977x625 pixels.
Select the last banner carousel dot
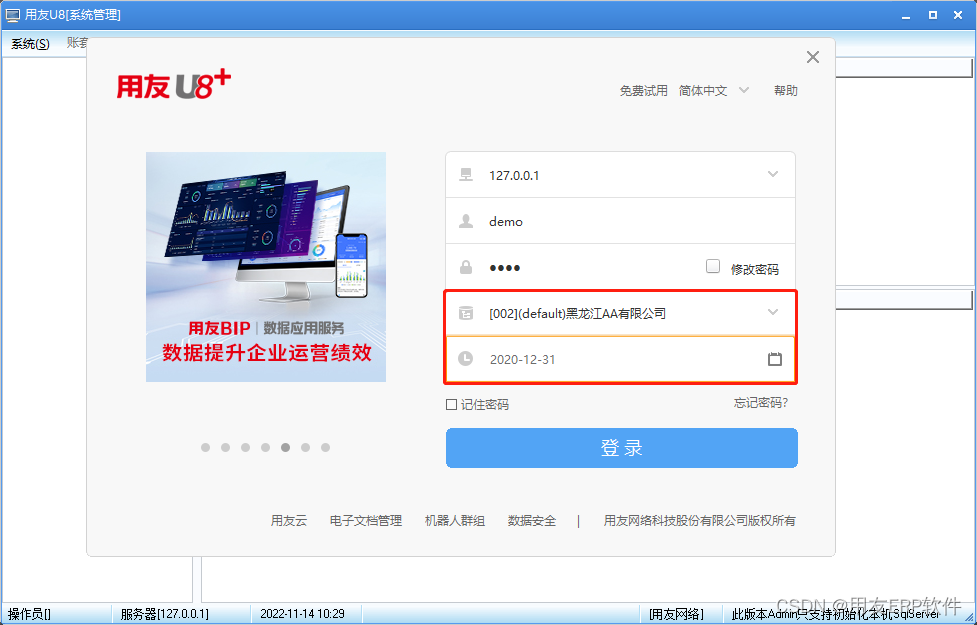(325, 447)
